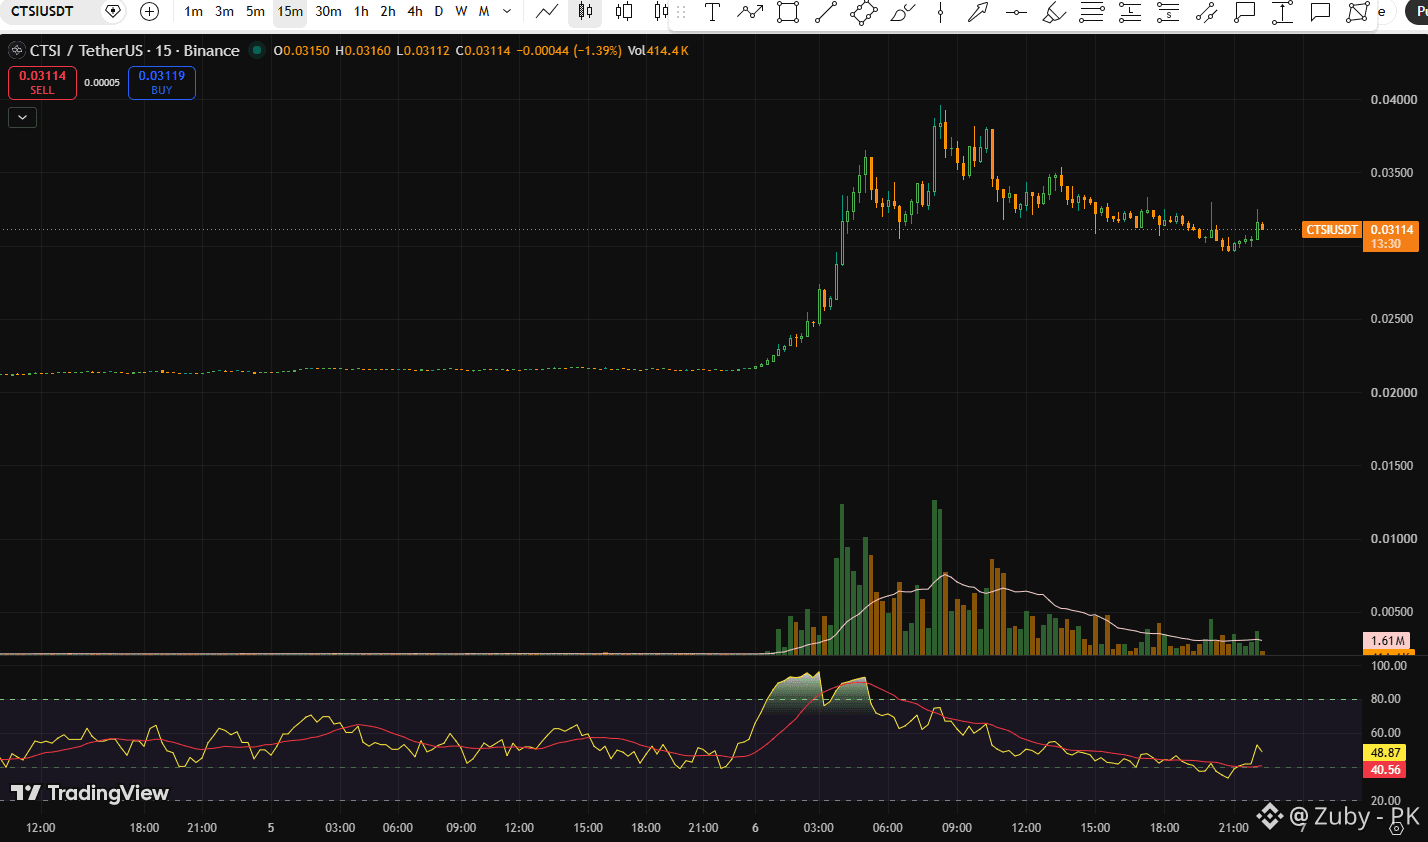Screen dimensions: 1428x842
Task: Select the Vertical Line tool
Action: (940, 12)
